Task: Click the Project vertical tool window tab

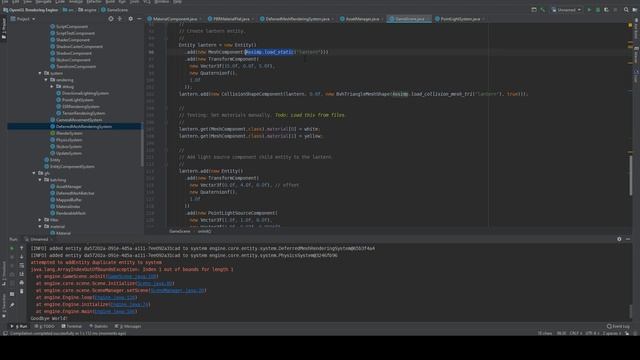Action: pos(4,29)
